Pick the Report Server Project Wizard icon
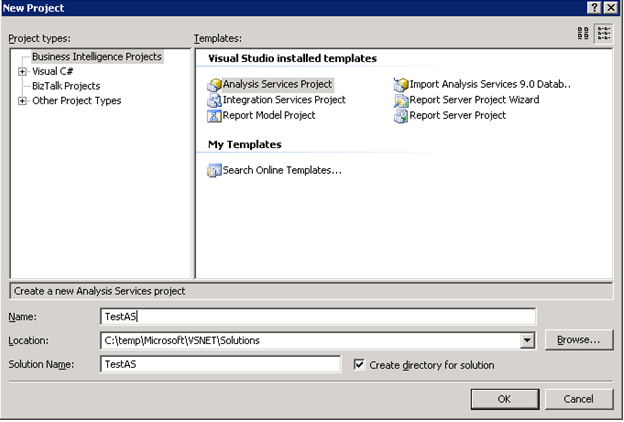The height and width of the screenshot is (422, 624). coord(401,100)
